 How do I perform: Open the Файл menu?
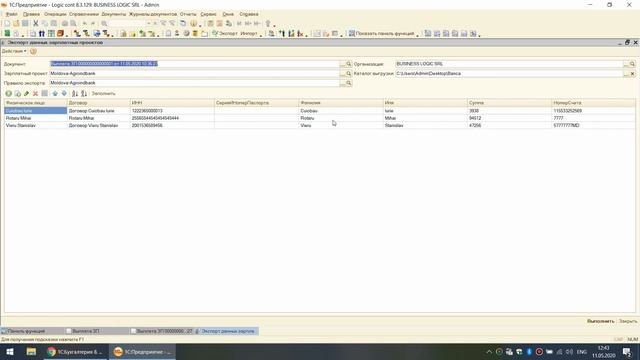tap(11, 14)
